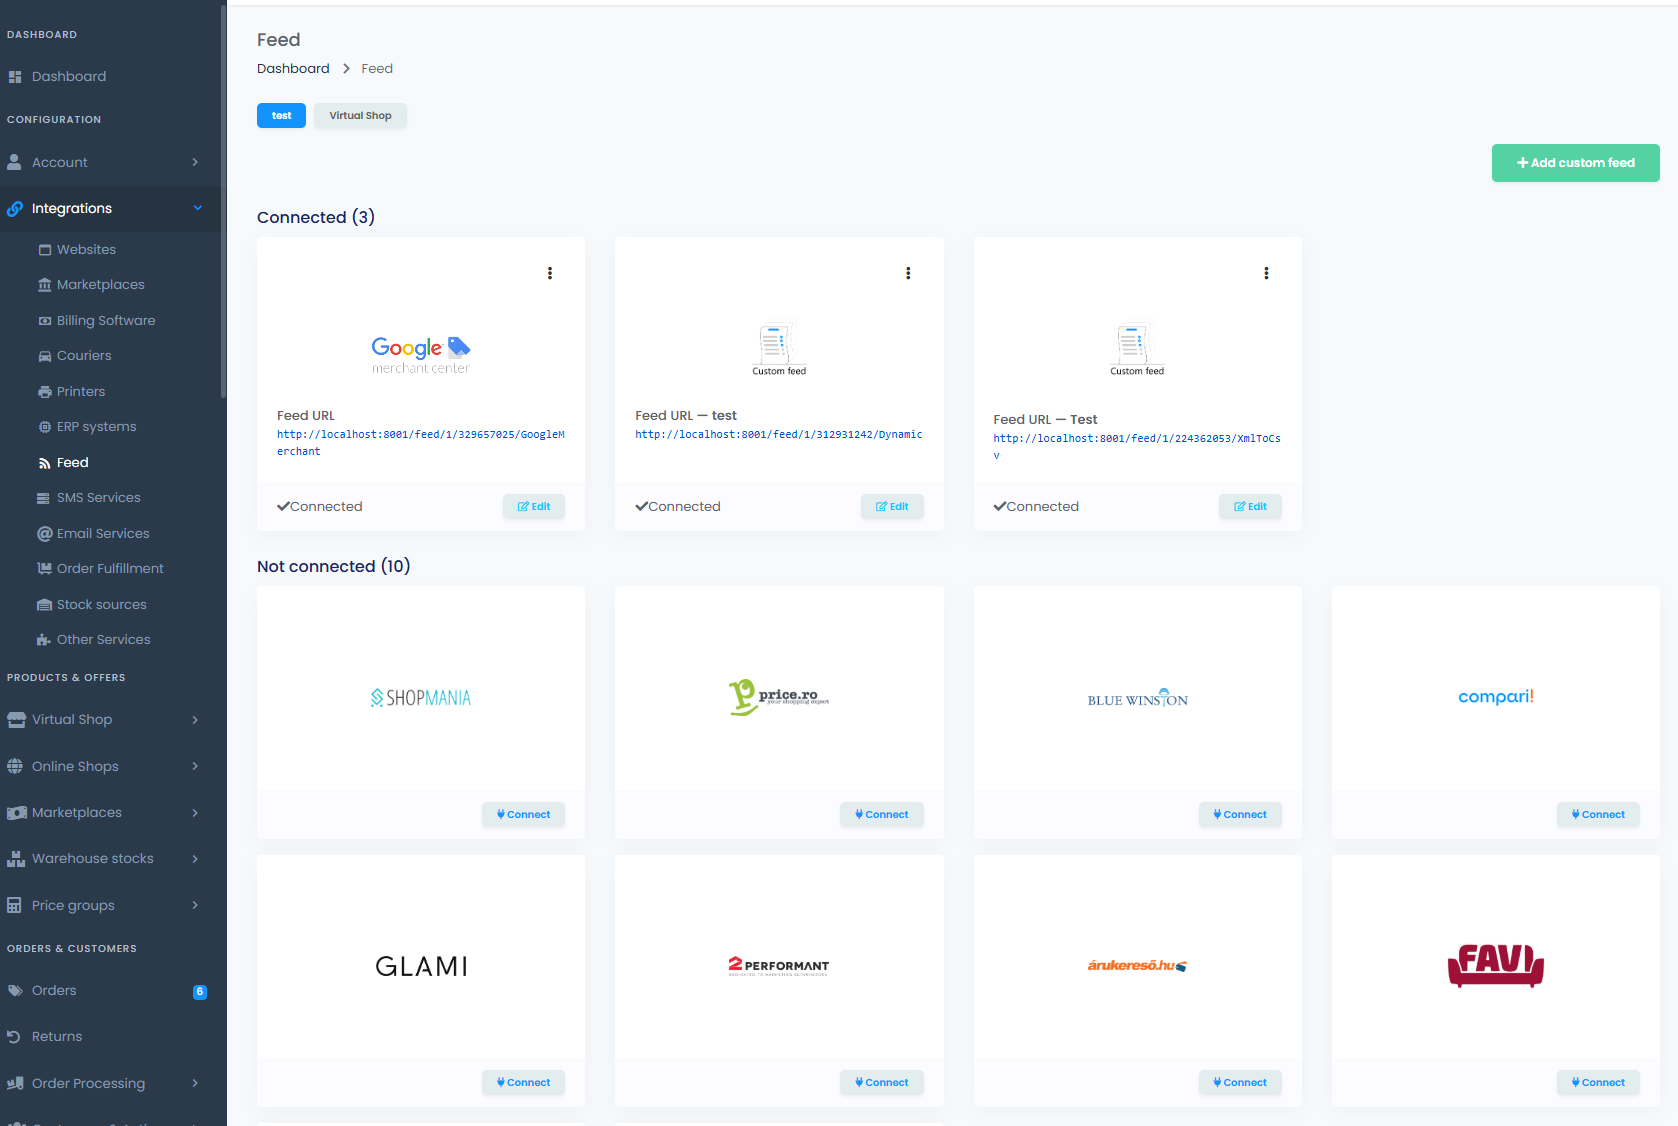
Task: Click the Orders tags icon
Action: tap(15, 991)
